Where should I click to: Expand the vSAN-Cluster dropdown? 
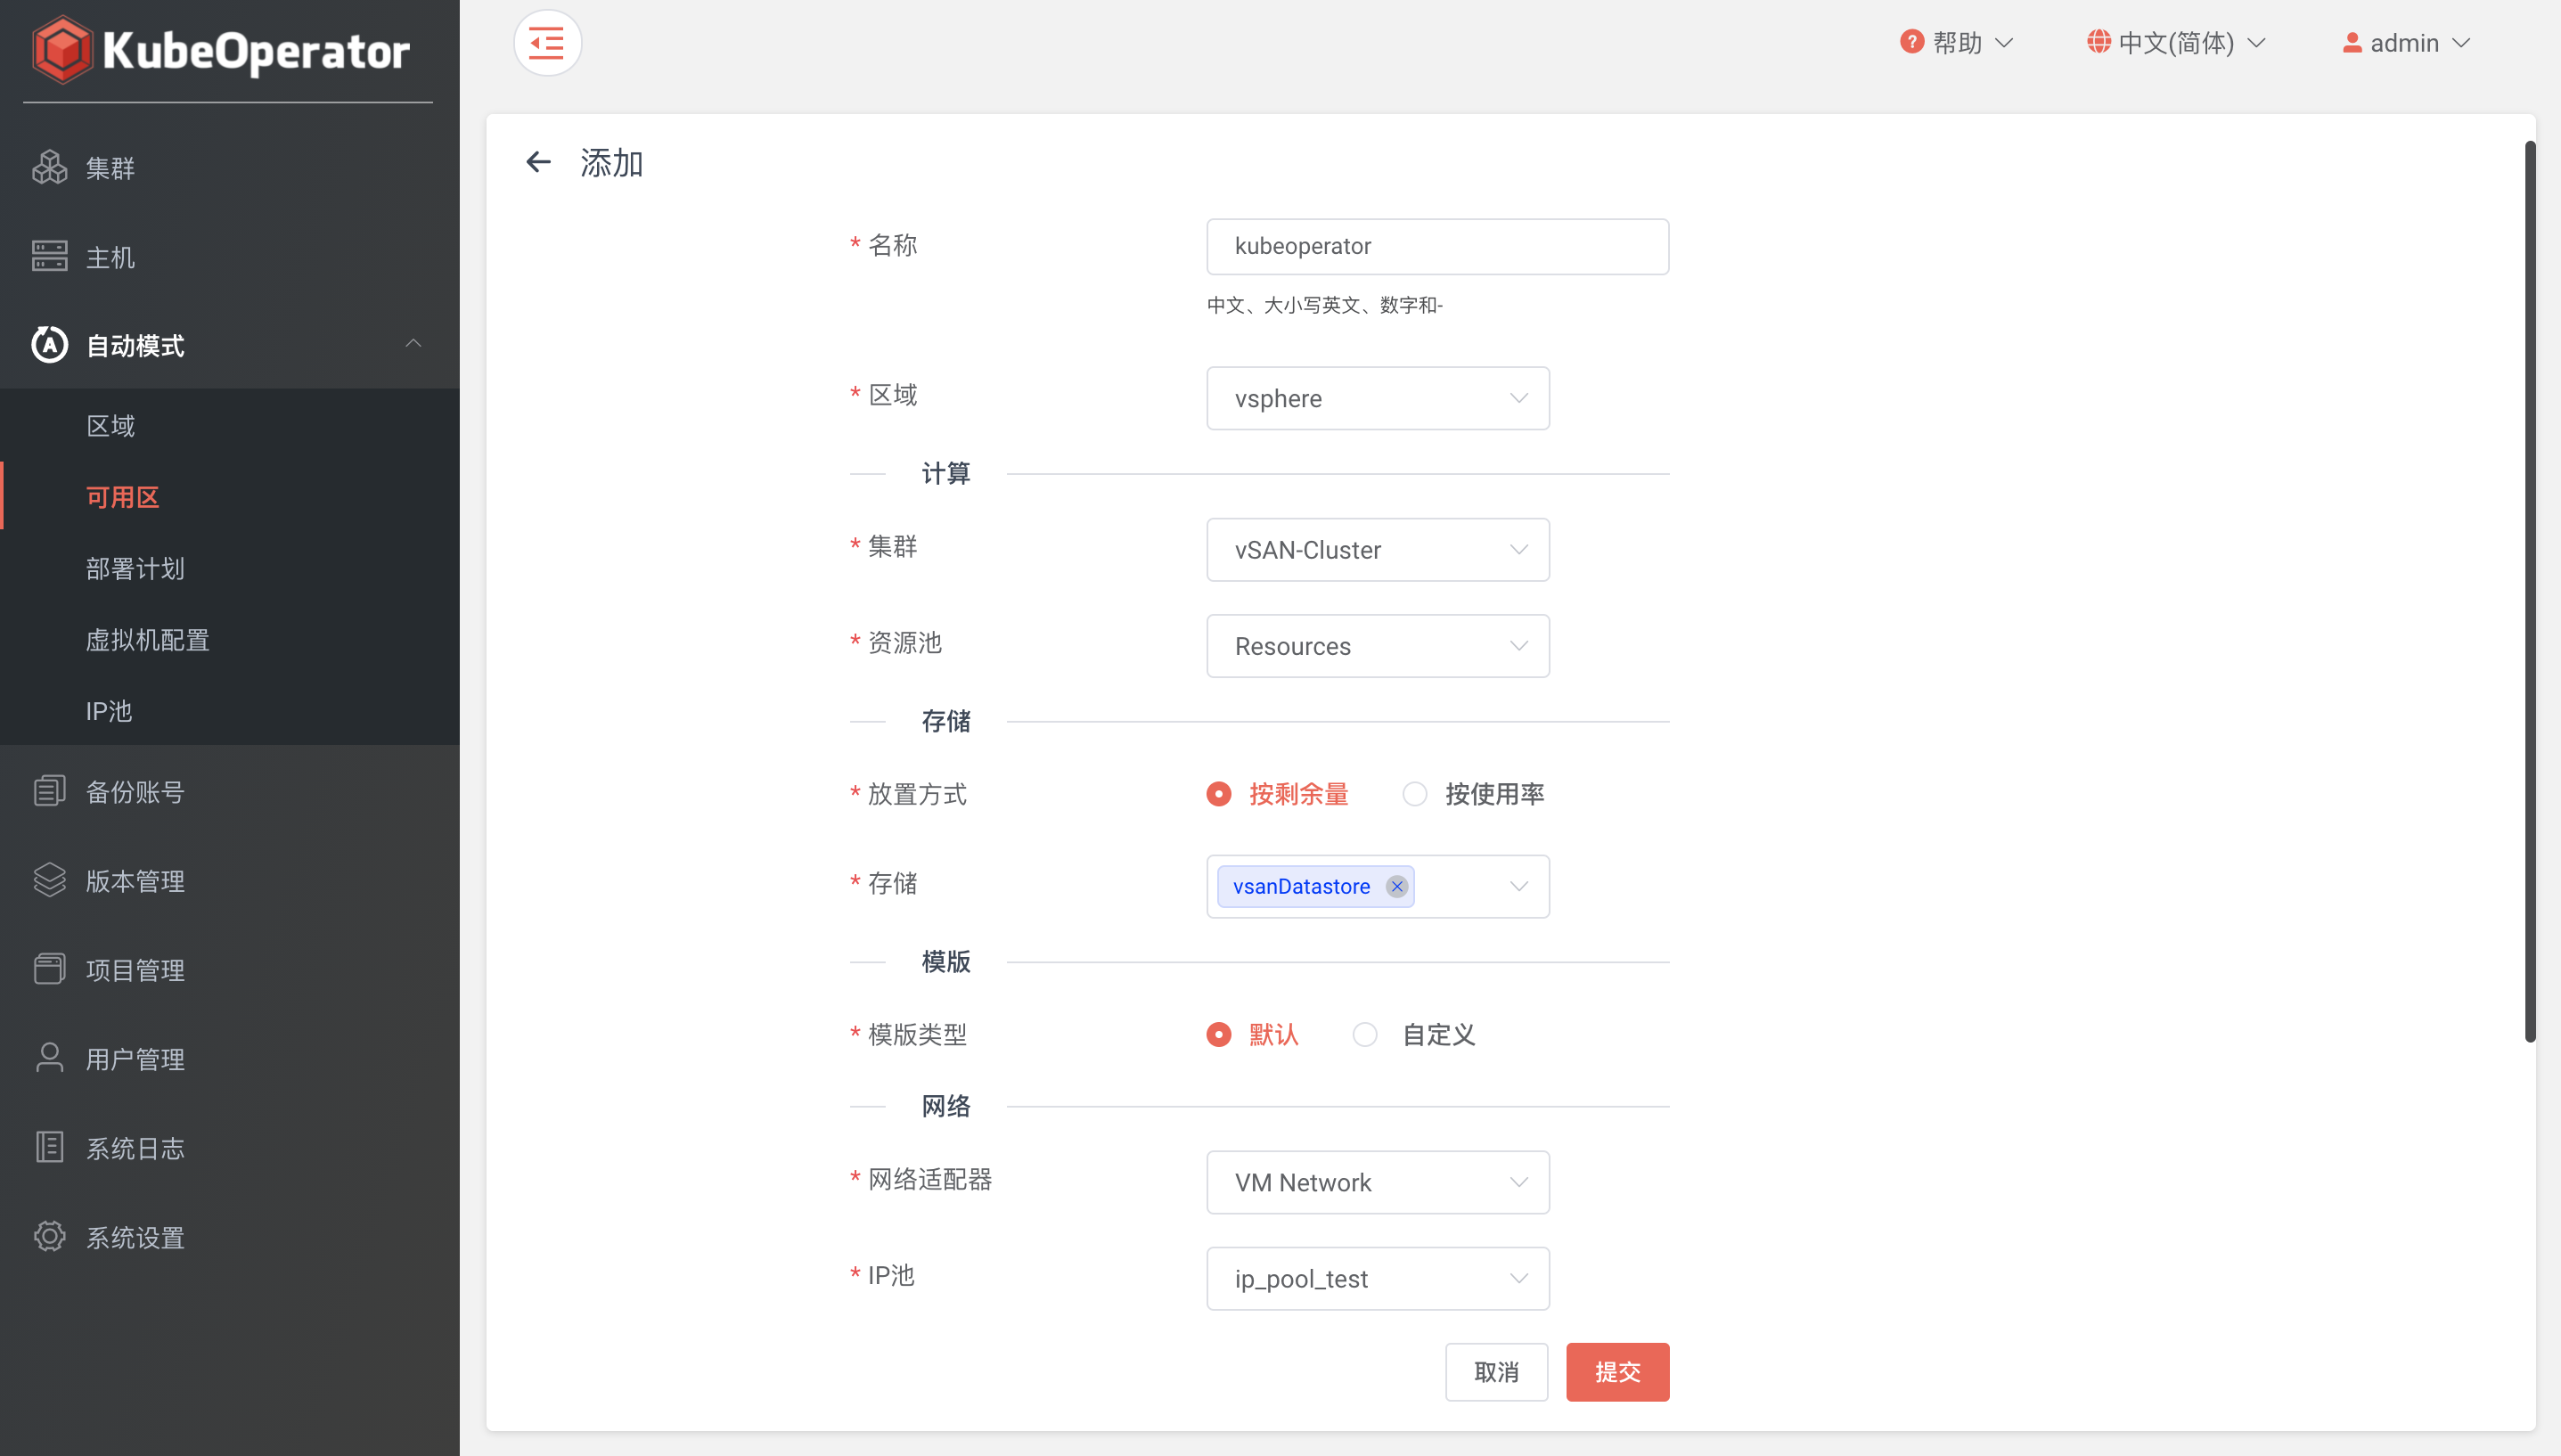pyautogui.click(x=1377, y=549)
